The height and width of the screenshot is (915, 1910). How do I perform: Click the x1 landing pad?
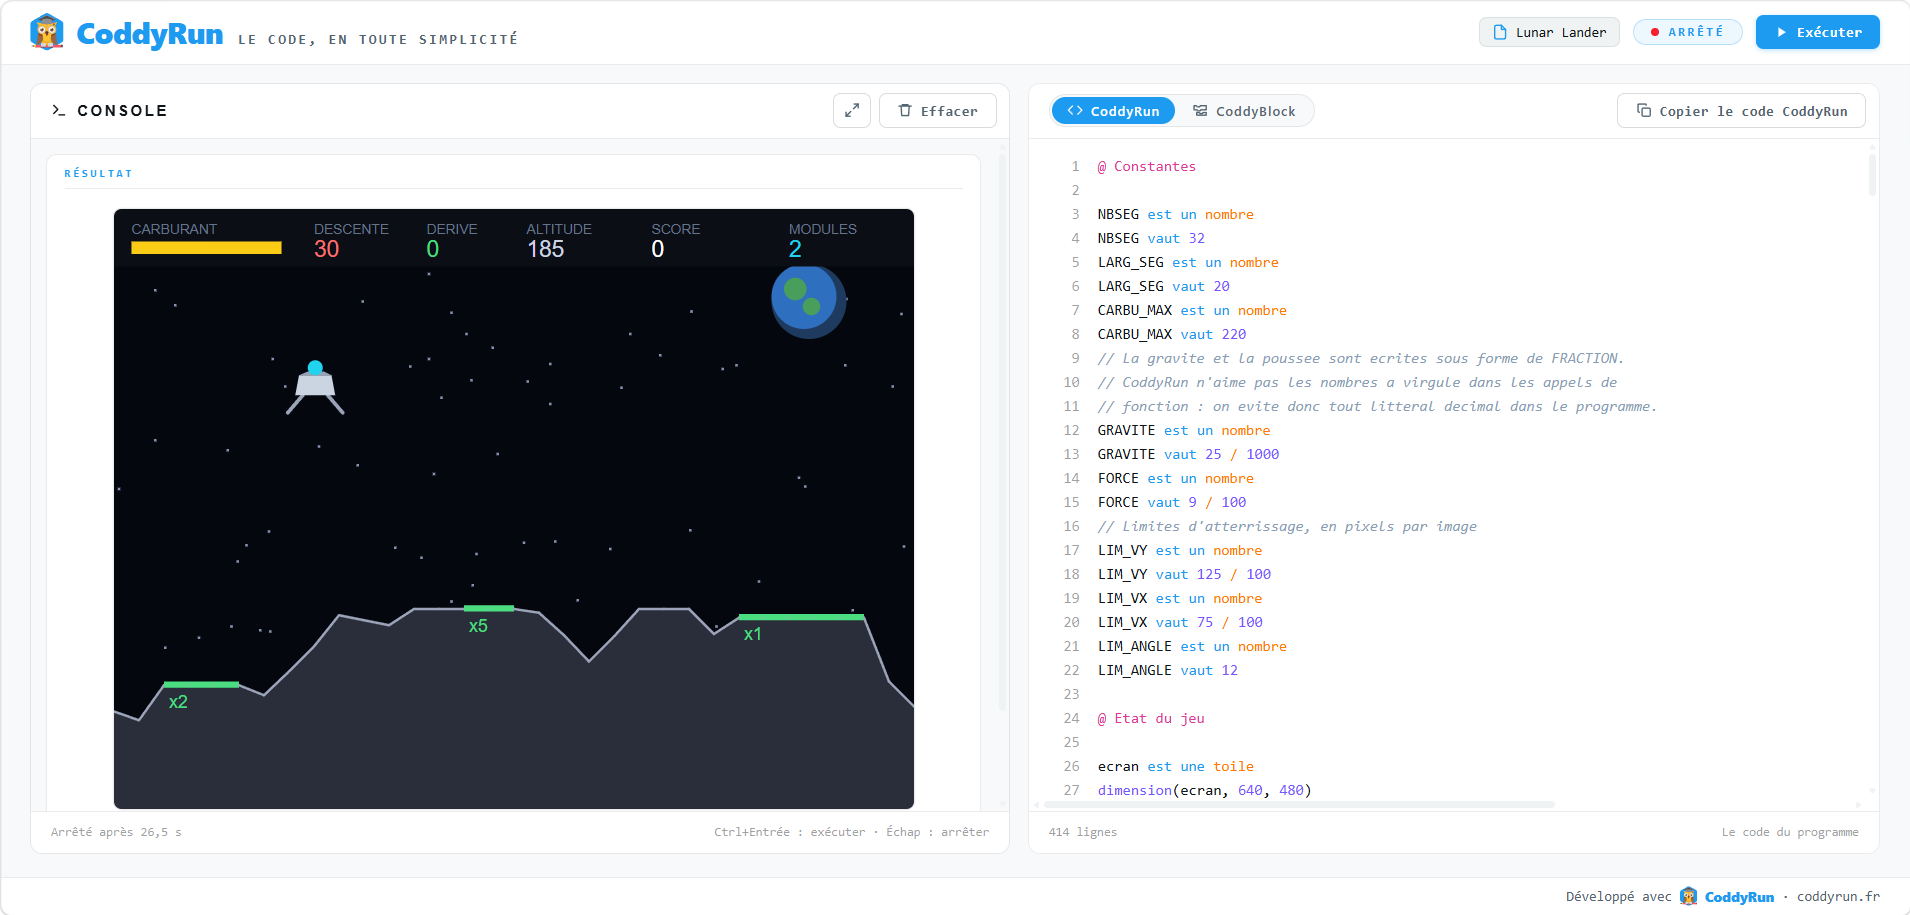click(x=801, y=617)
